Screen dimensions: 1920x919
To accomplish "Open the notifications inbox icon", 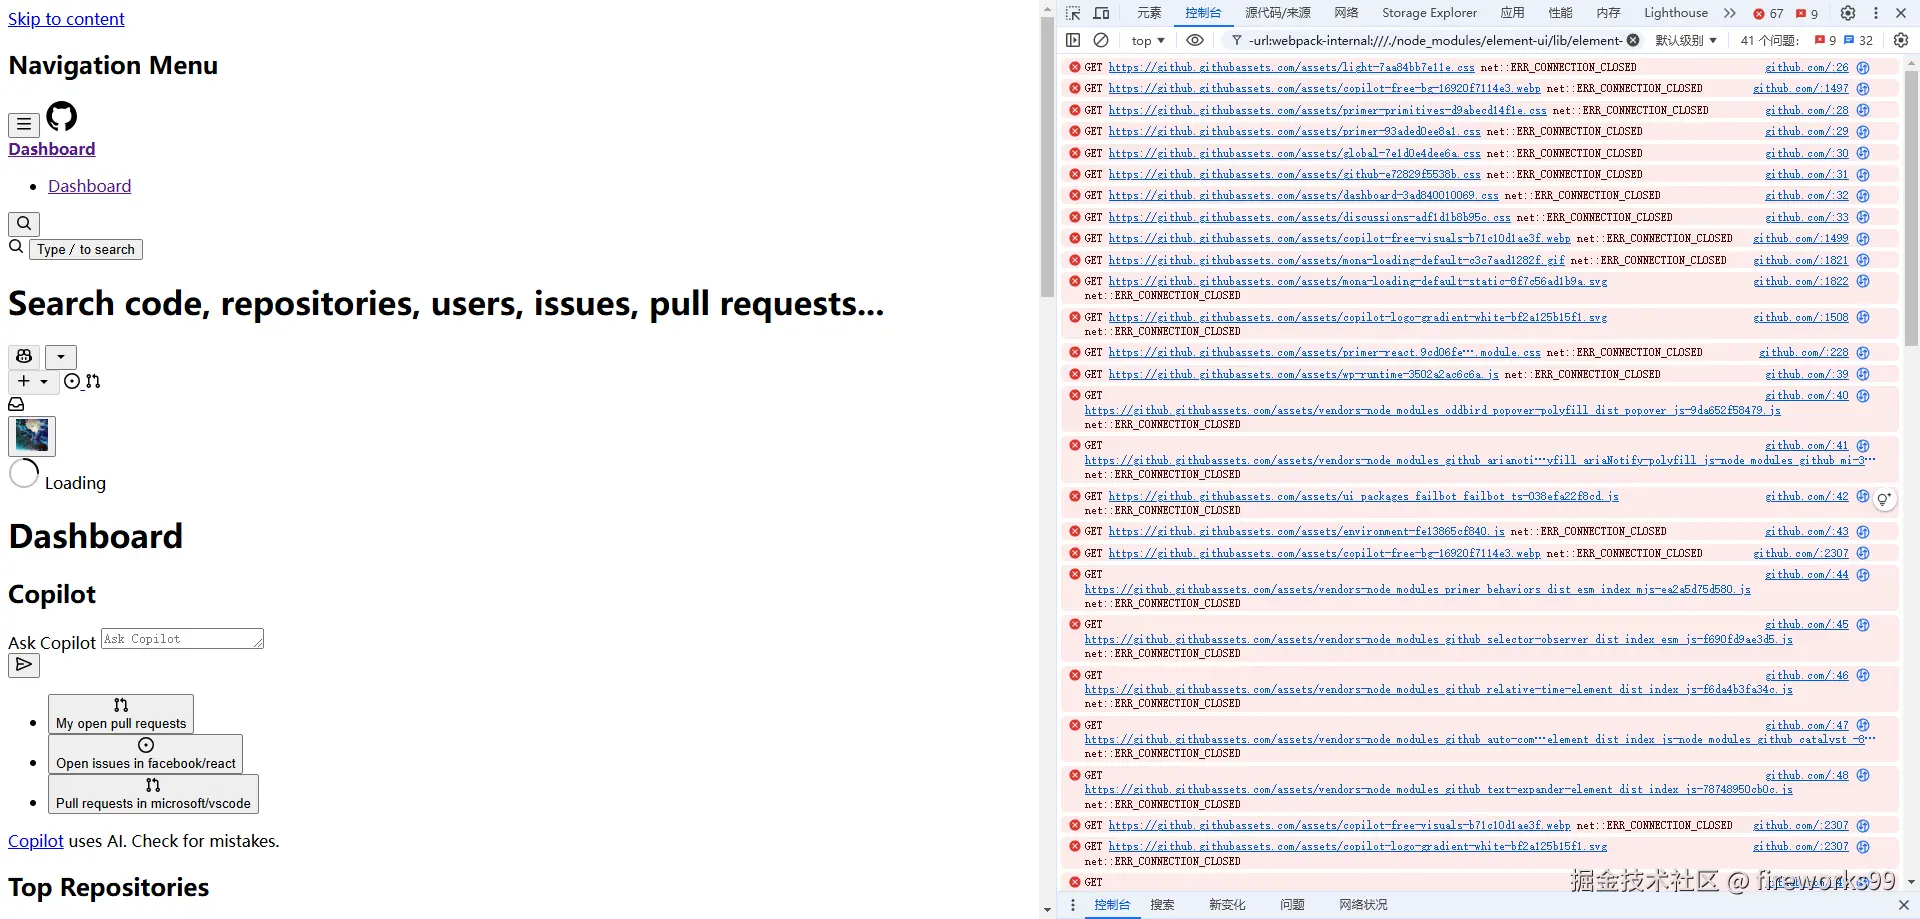I will pyautogui.click(x=16, y=404).
